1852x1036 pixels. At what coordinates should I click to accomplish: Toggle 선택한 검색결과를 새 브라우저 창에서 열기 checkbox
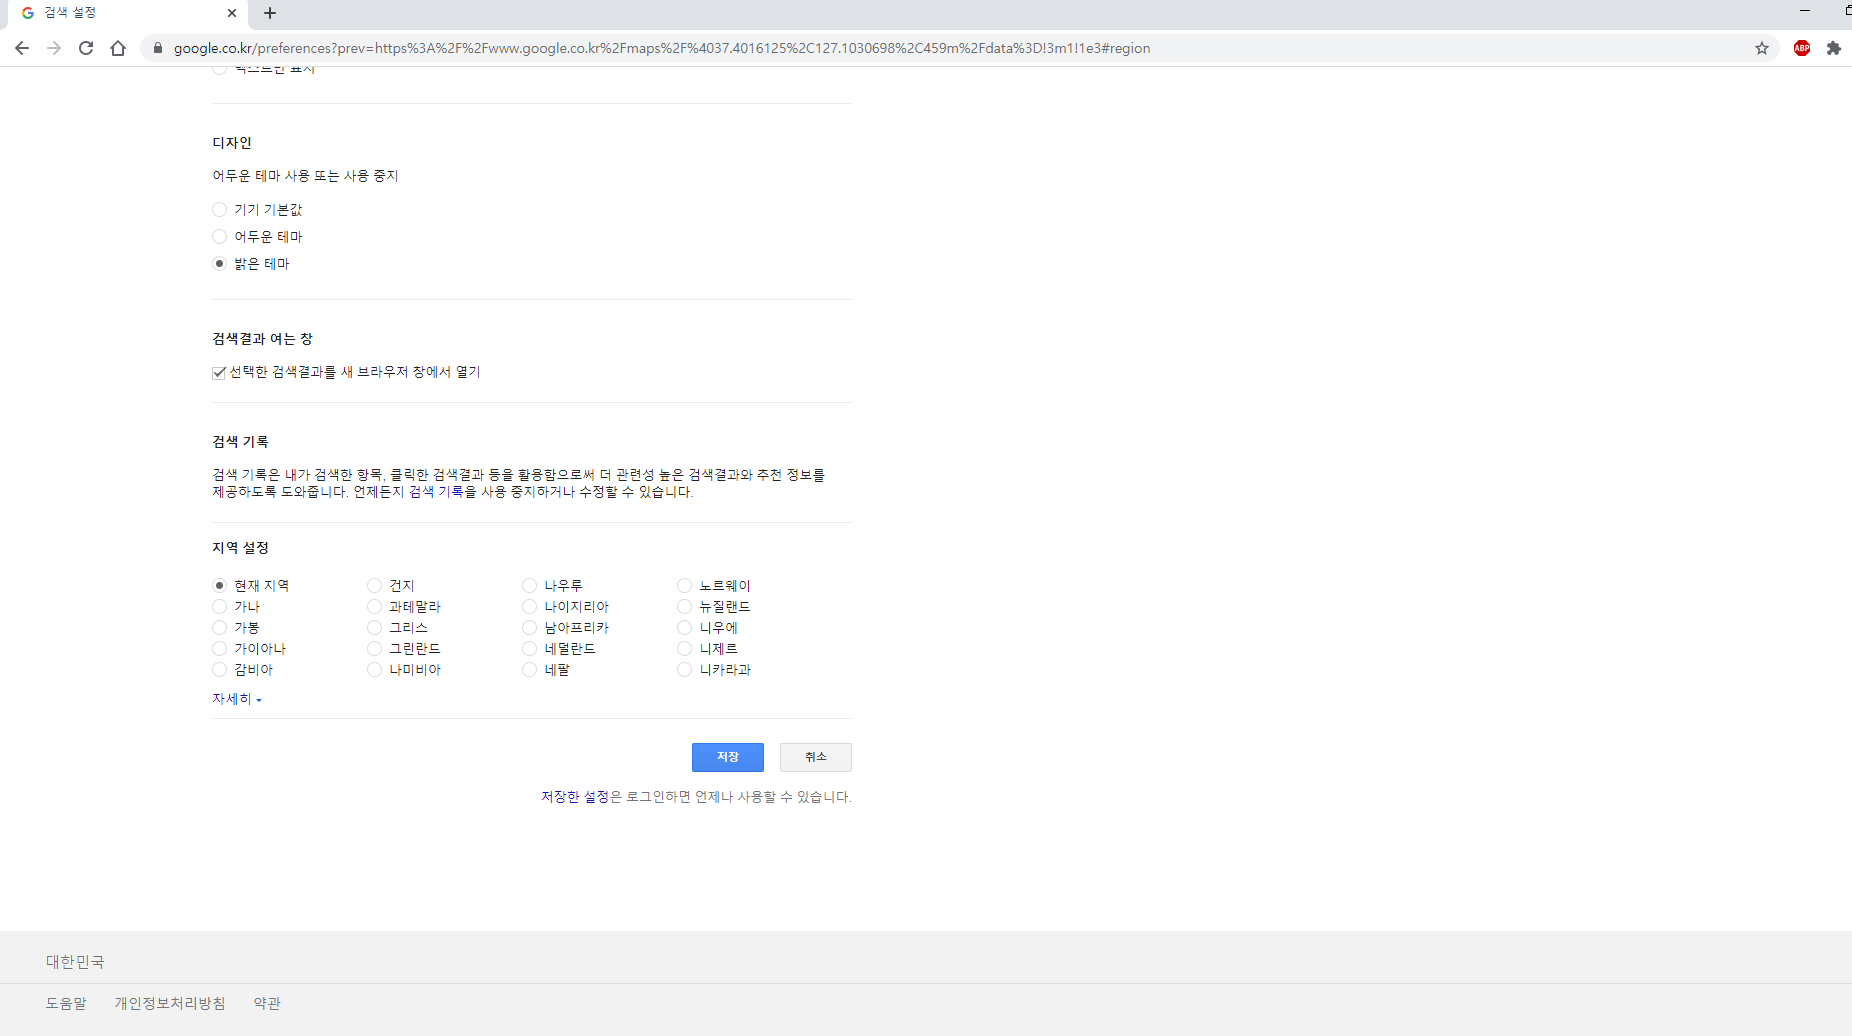[219, 373]
